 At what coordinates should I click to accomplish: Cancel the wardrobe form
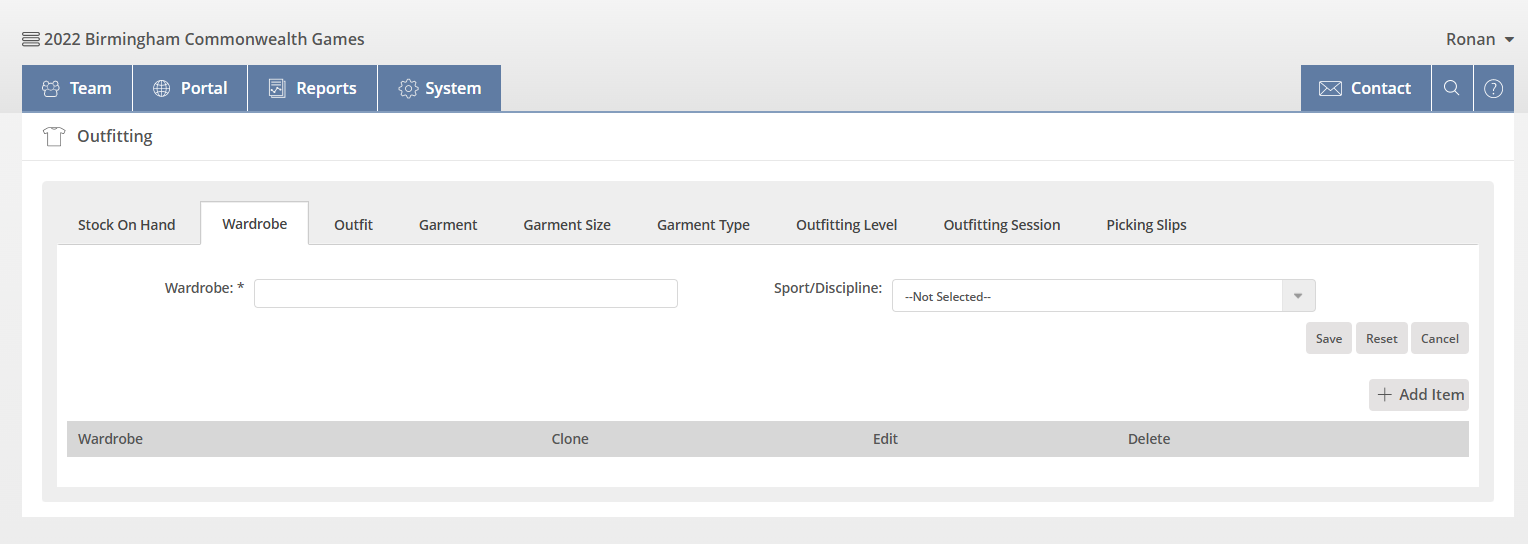click(1439, 338)
